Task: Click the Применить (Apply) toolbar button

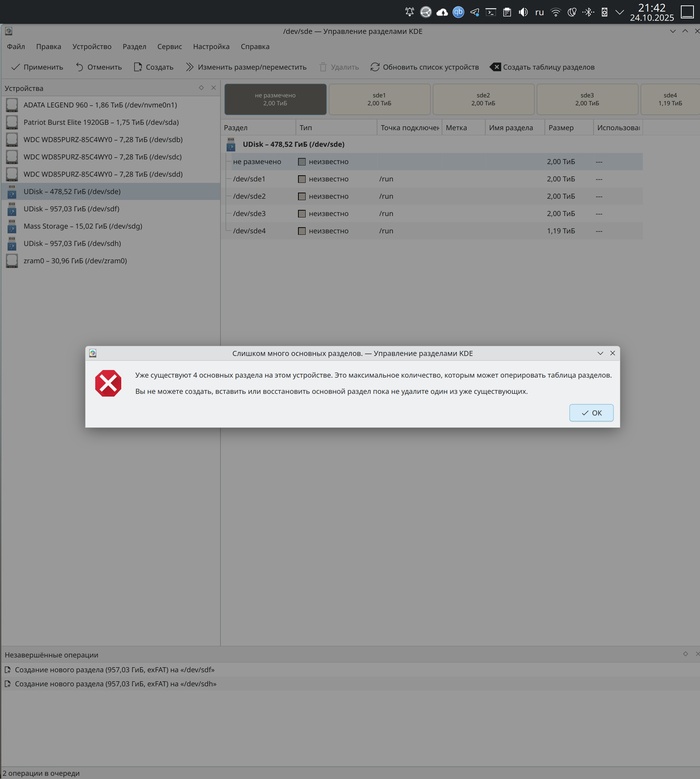Action: (x=36, y=67)
